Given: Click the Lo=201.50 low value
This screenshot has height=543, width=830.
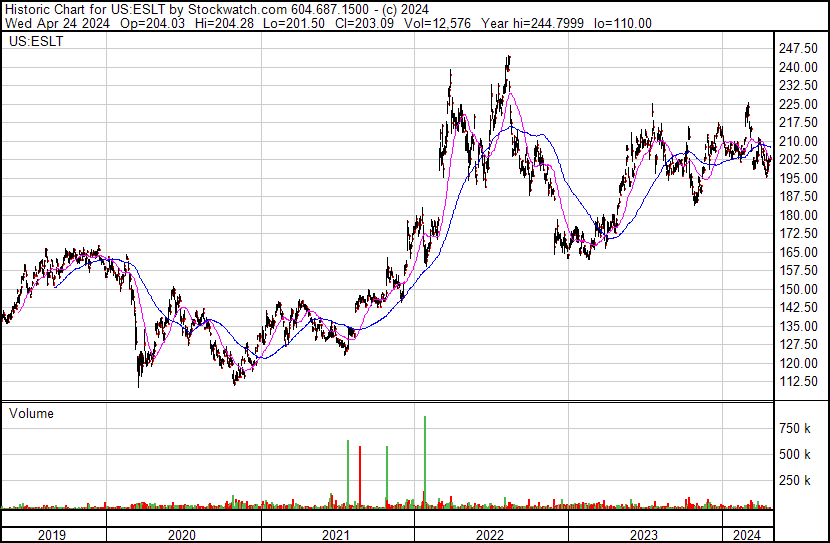Looking at the screenshot, I should coord(294,23).
